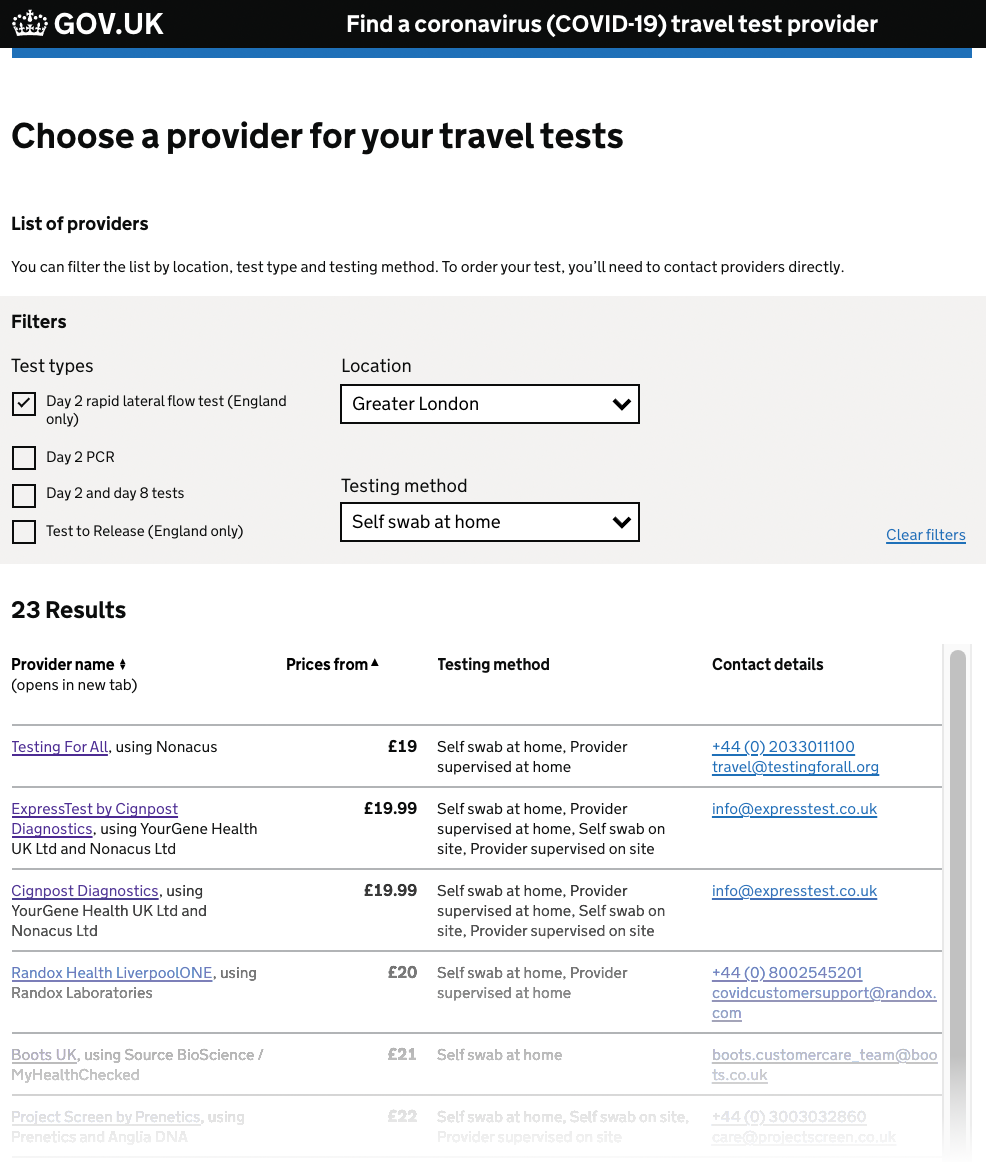Open the Location dropdown

(x=489, y=404)
